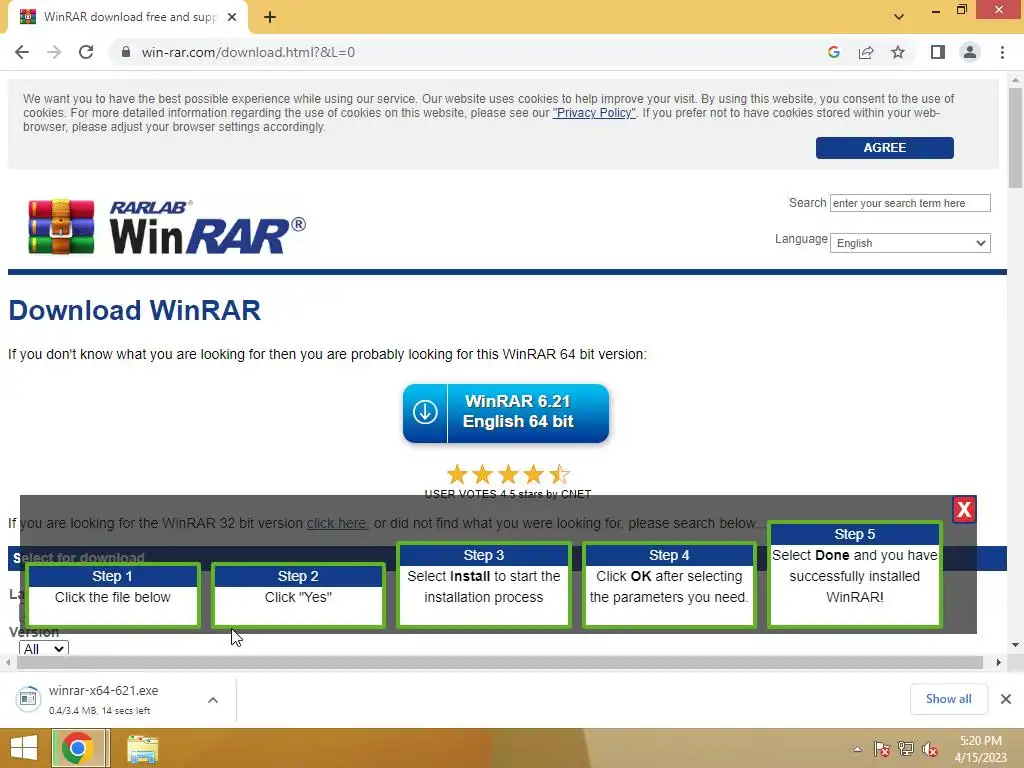
Task: Share this page via share icon
Action: point(866,52)
